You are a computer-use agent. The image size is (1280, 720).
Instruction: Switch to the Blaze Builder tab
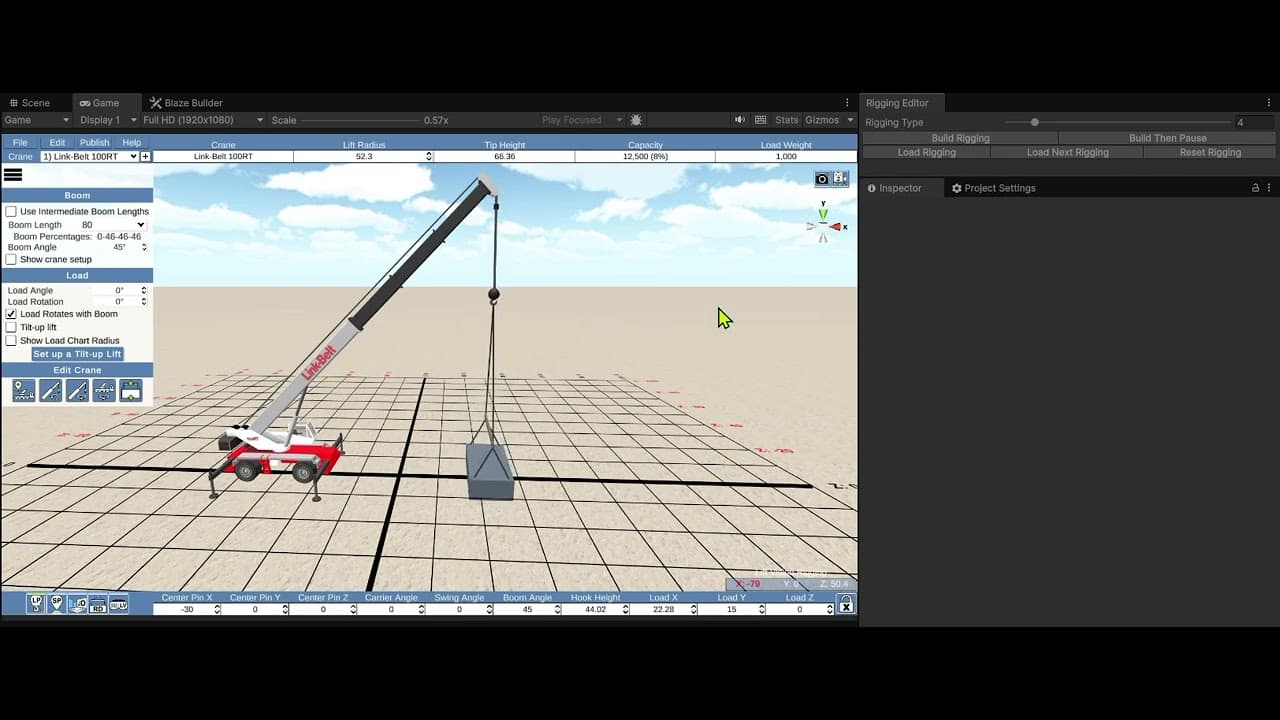point(186,103)
